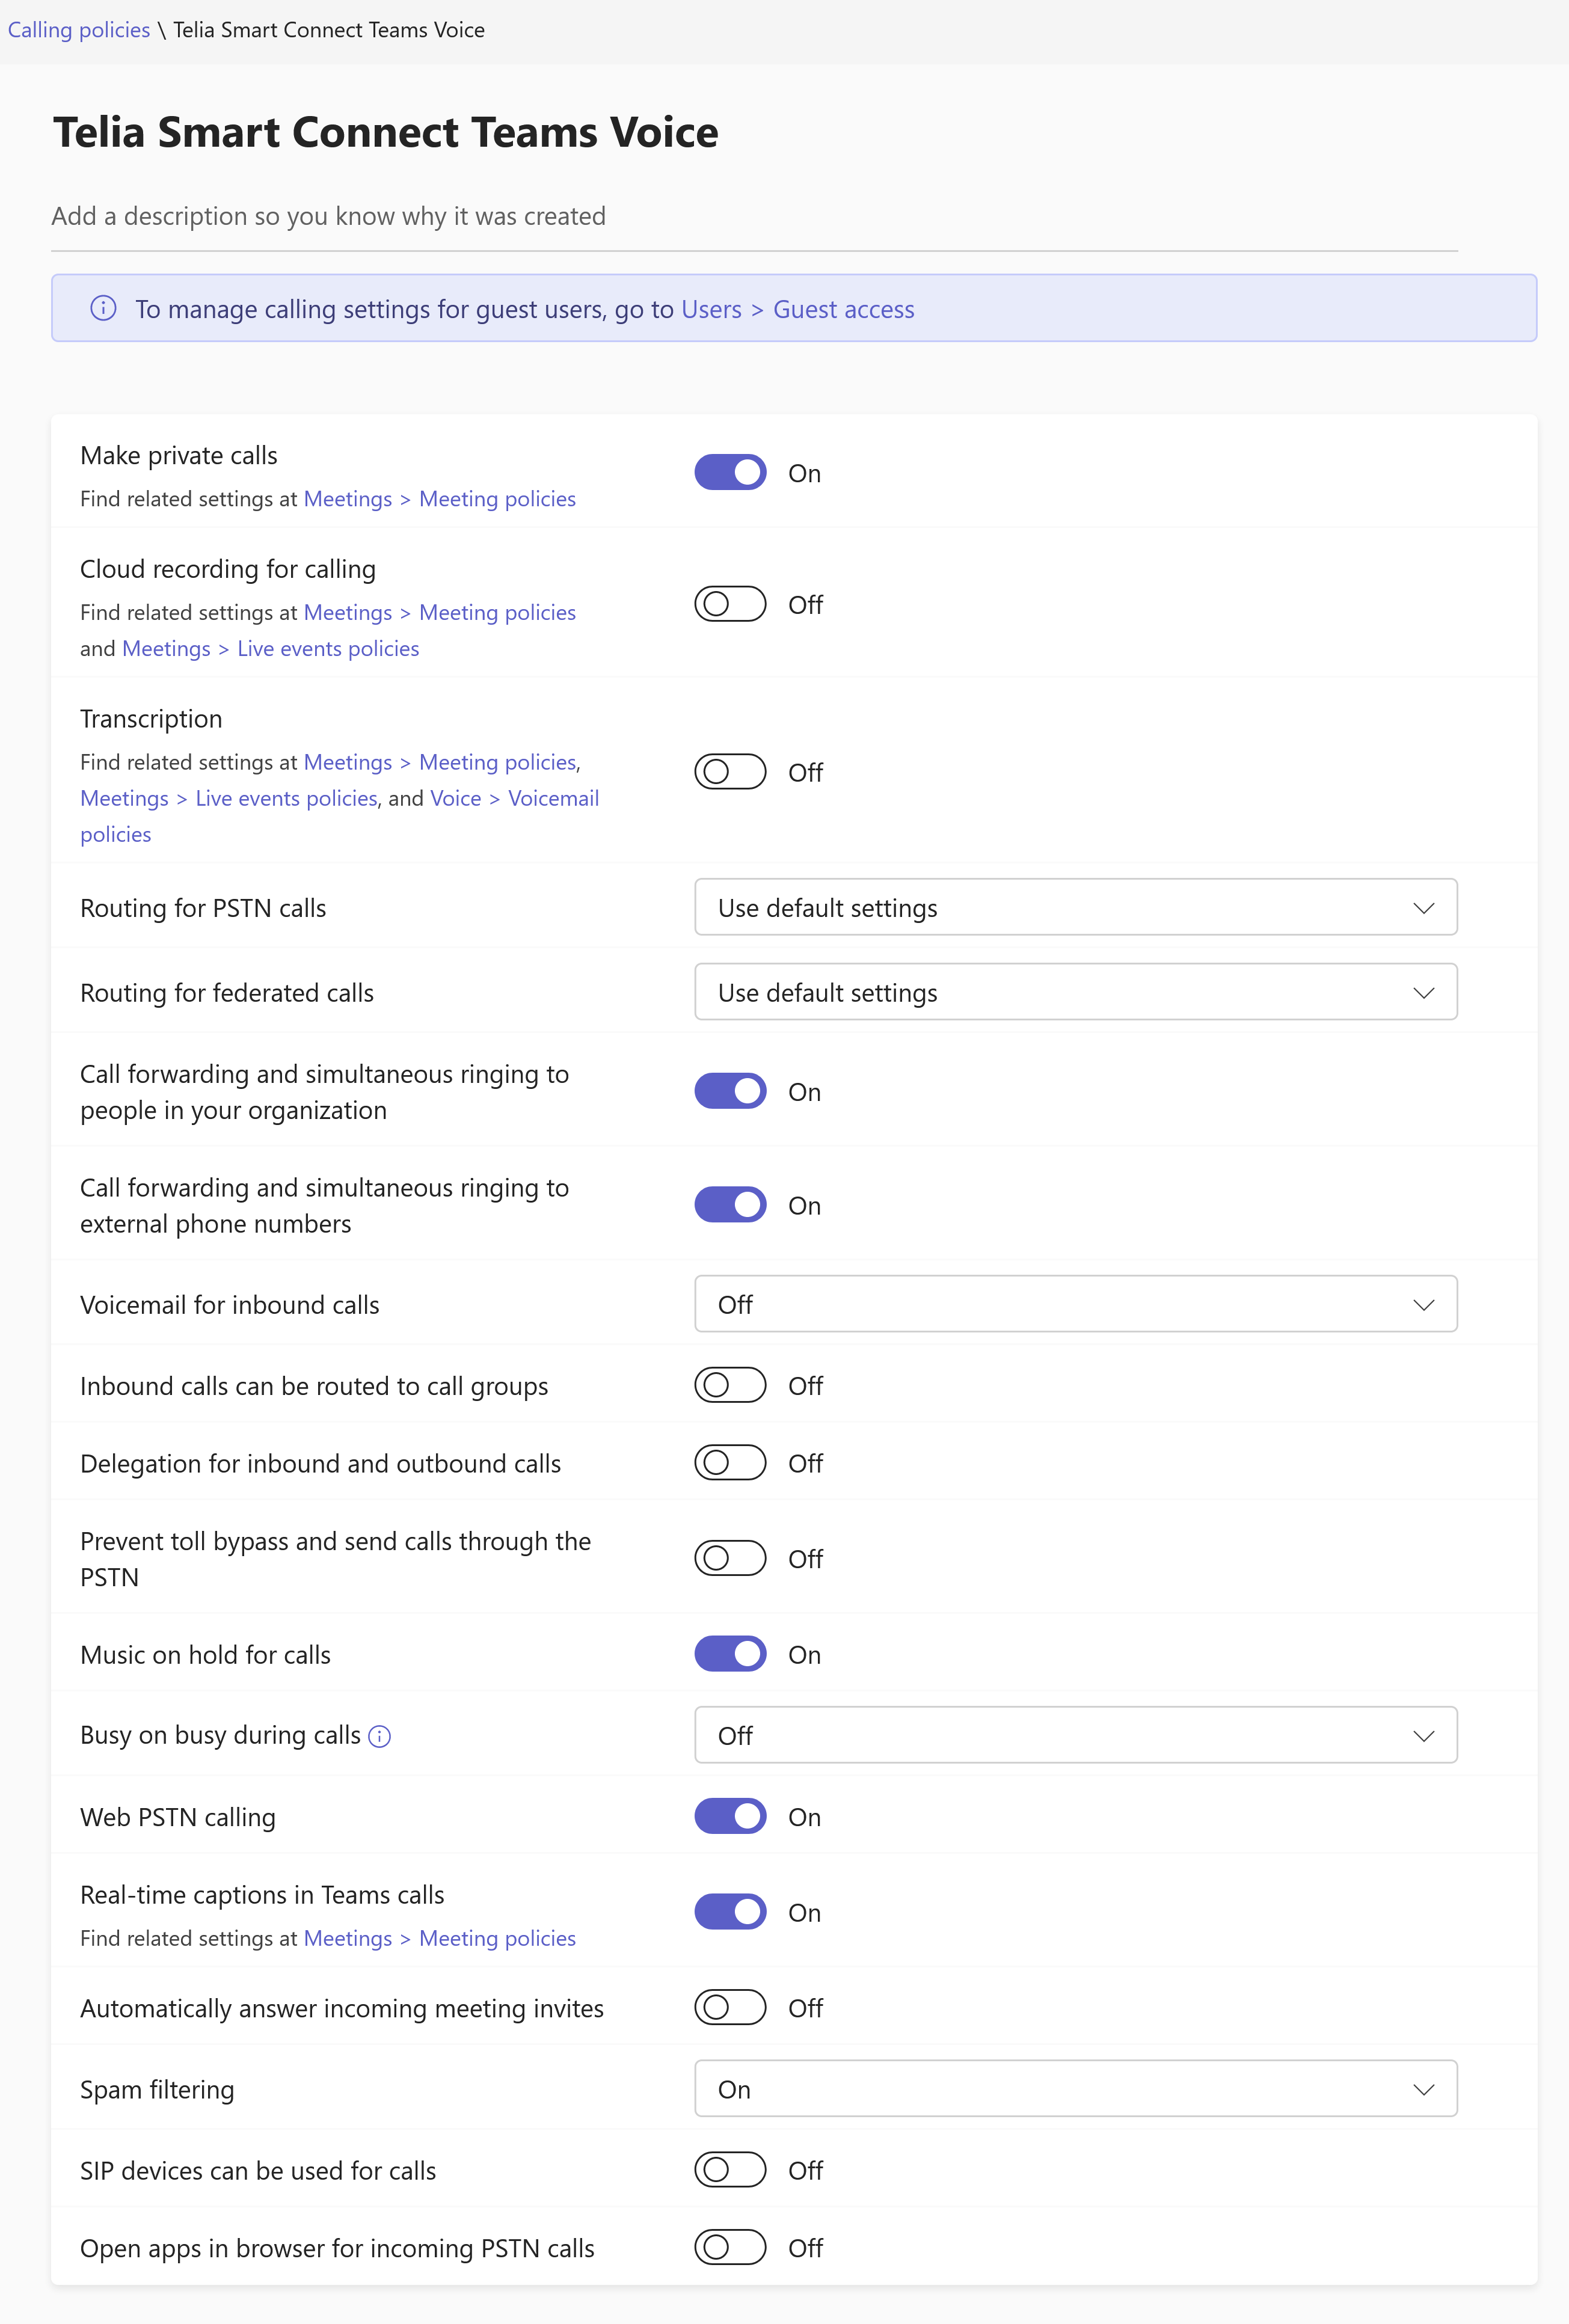
Task: Enable Cloud recording for calling
Action: tap(730, 604)
